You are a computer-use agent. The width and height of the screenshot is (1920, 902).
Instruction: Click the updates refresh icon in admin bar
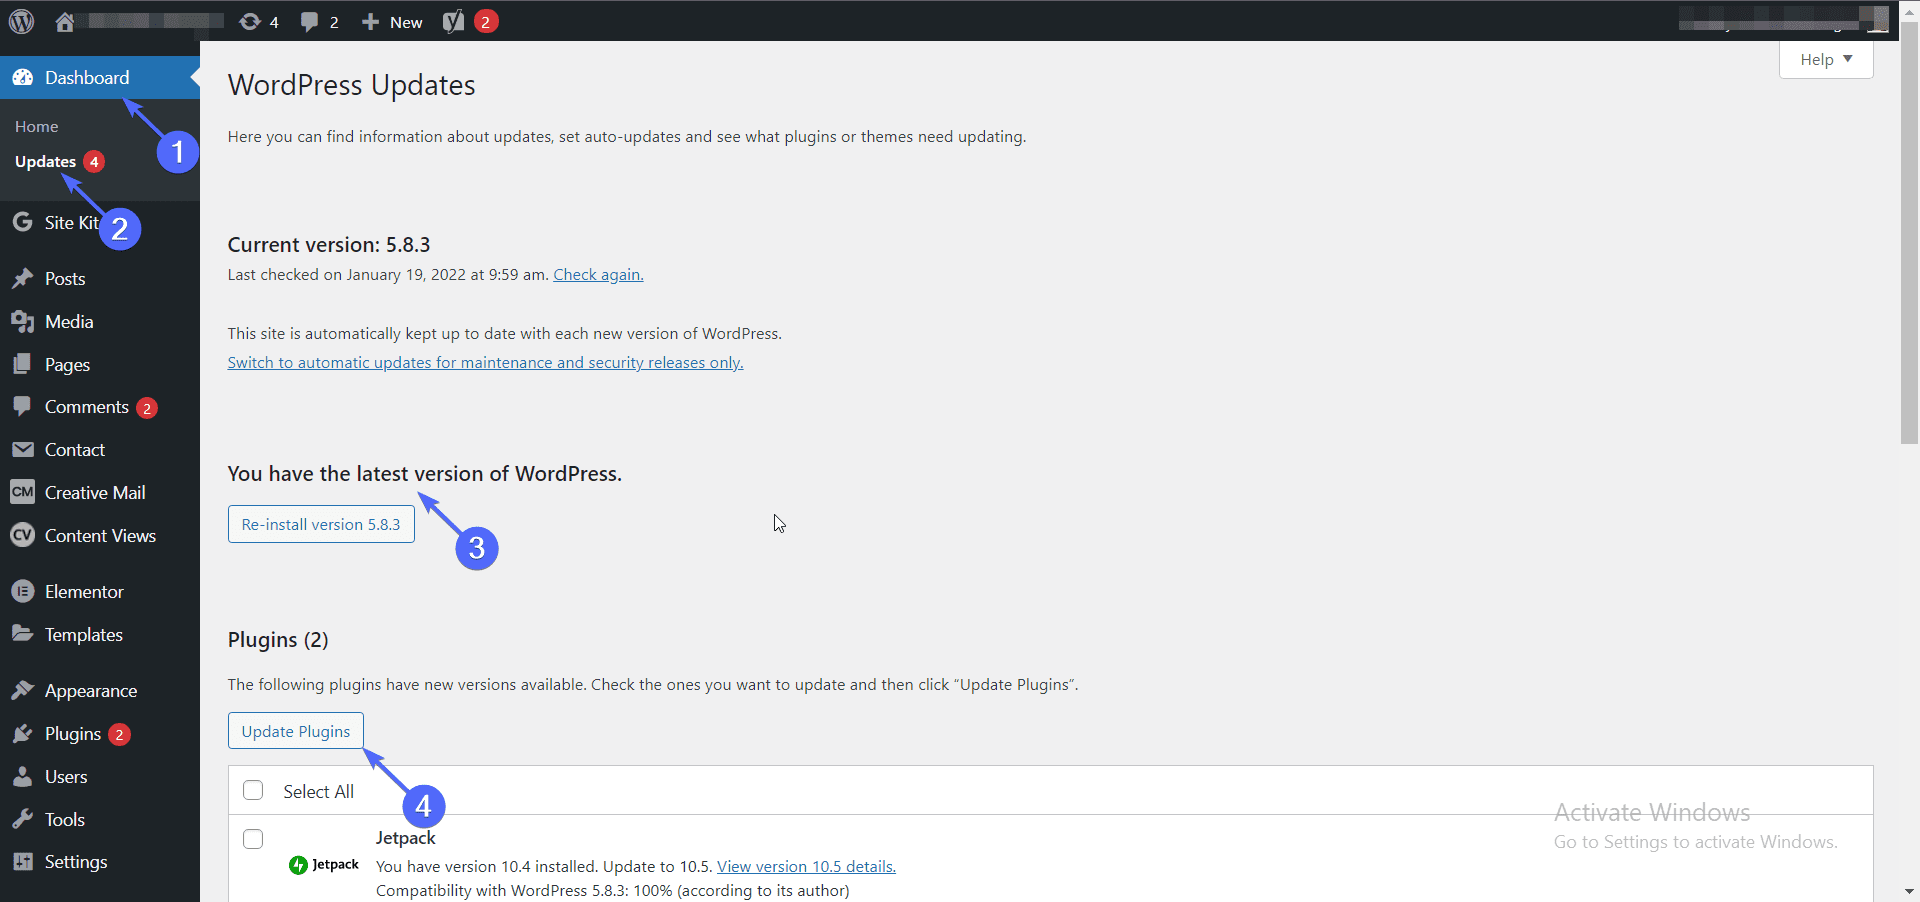point(250,22)
